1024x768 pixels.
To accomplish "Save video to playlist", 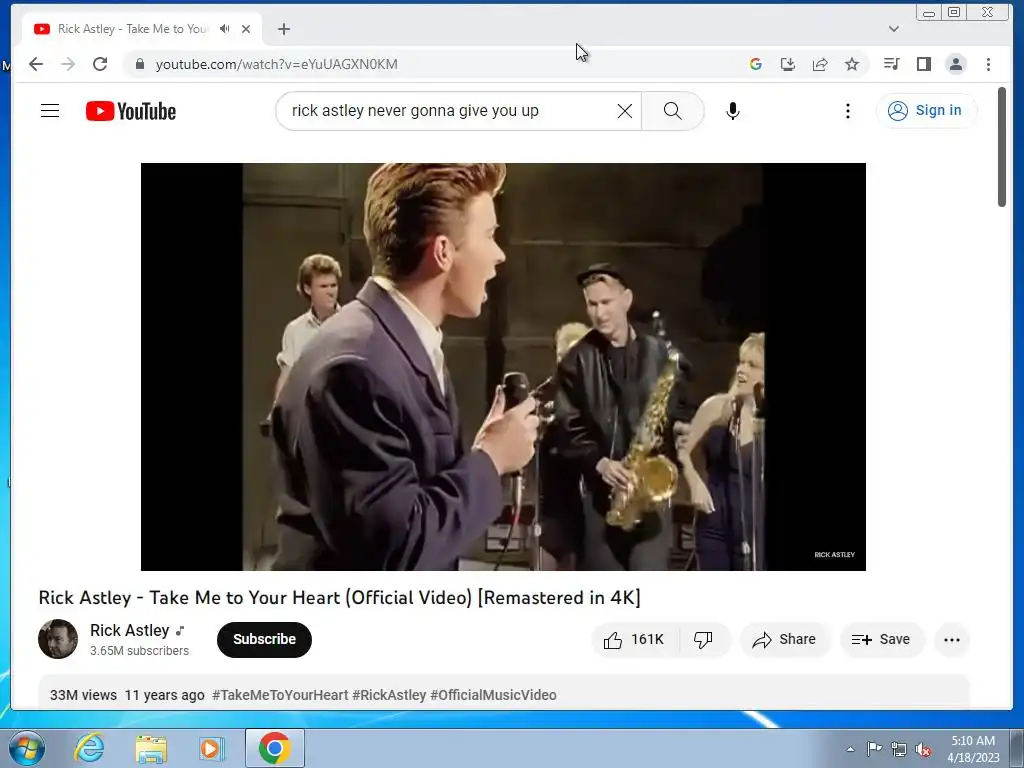I will click(882, 639).
